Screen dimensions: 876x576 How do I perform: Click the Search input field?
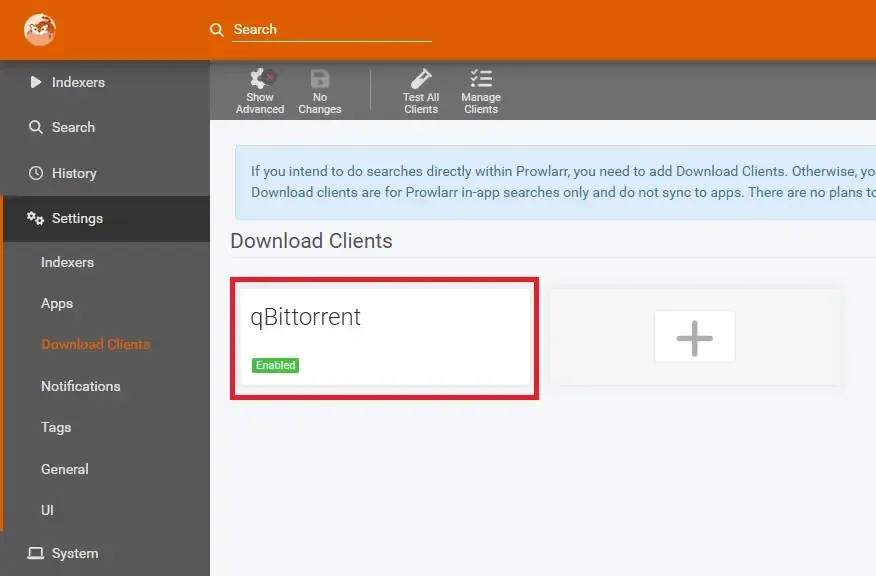330,29
